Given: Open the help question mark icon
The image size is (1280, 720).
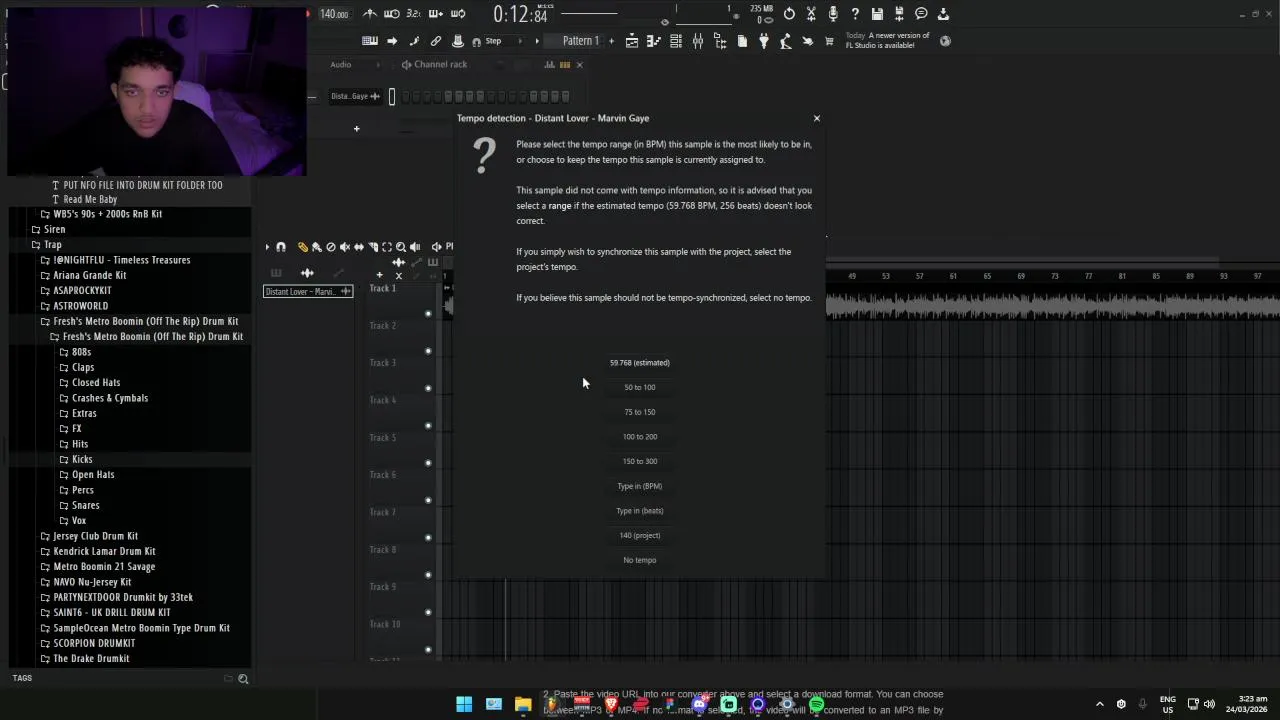Looking at the screenshot, I should click(855, 14).
